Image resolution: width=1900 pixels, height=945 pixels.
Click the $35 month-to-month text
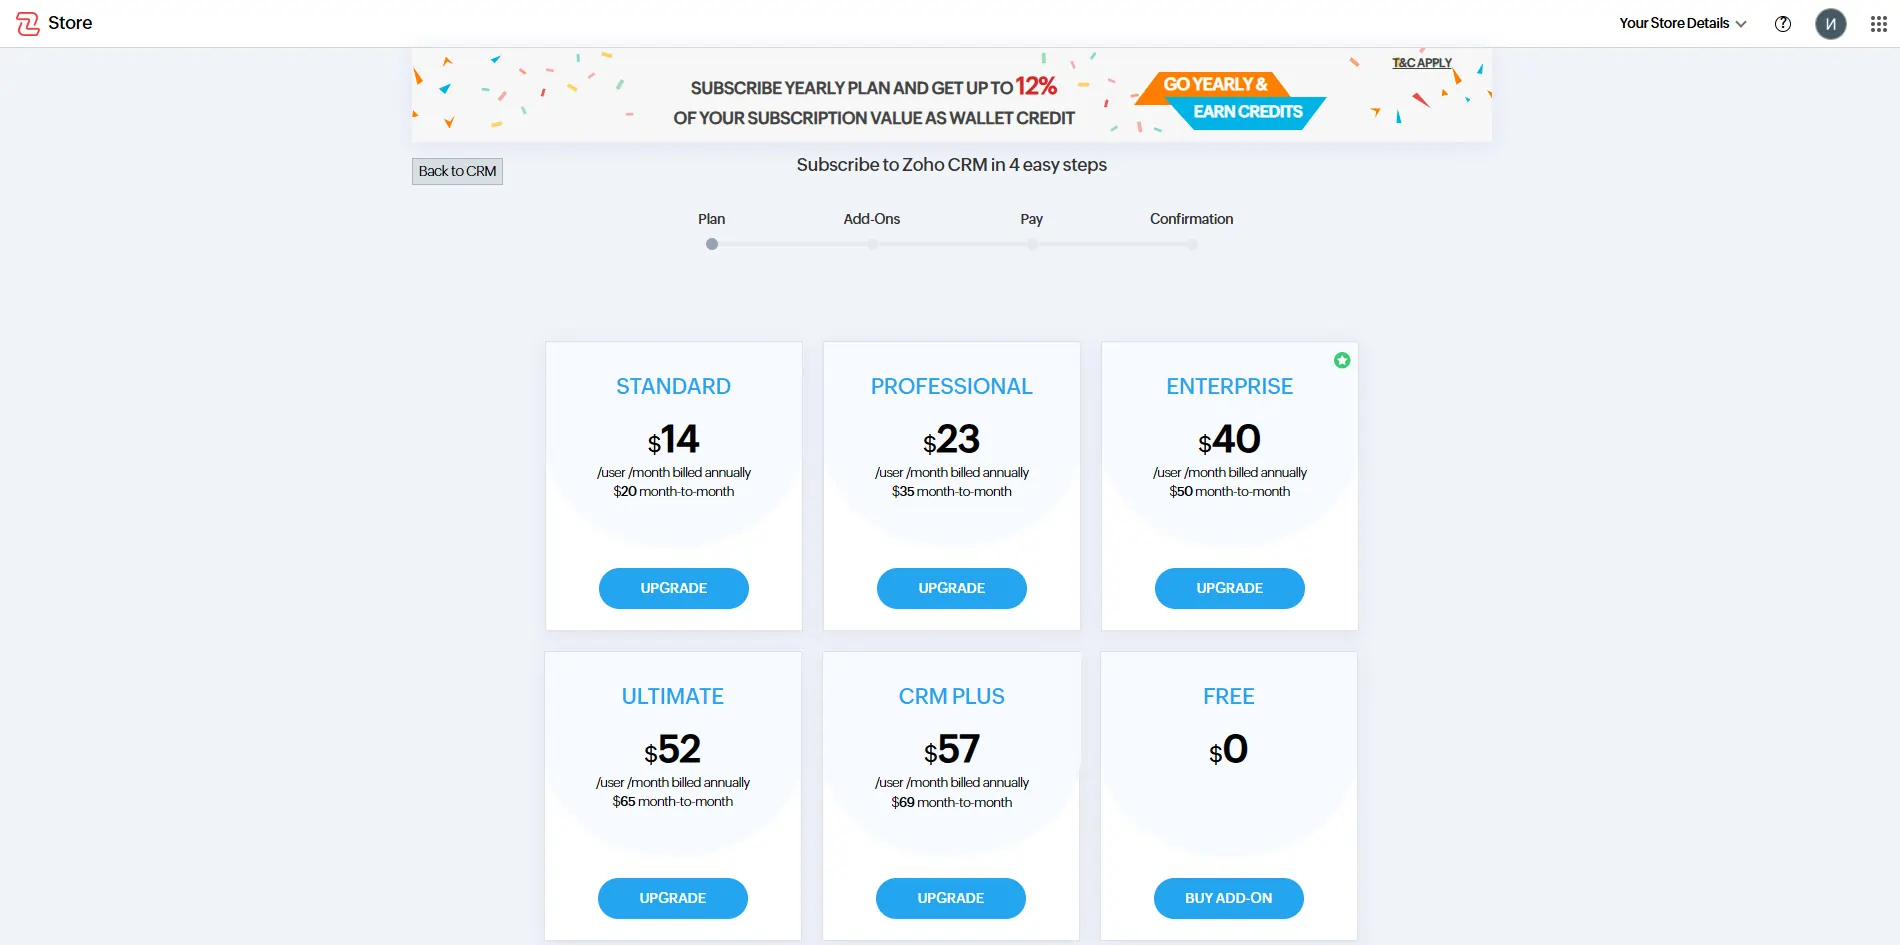(x=952, y=491)
